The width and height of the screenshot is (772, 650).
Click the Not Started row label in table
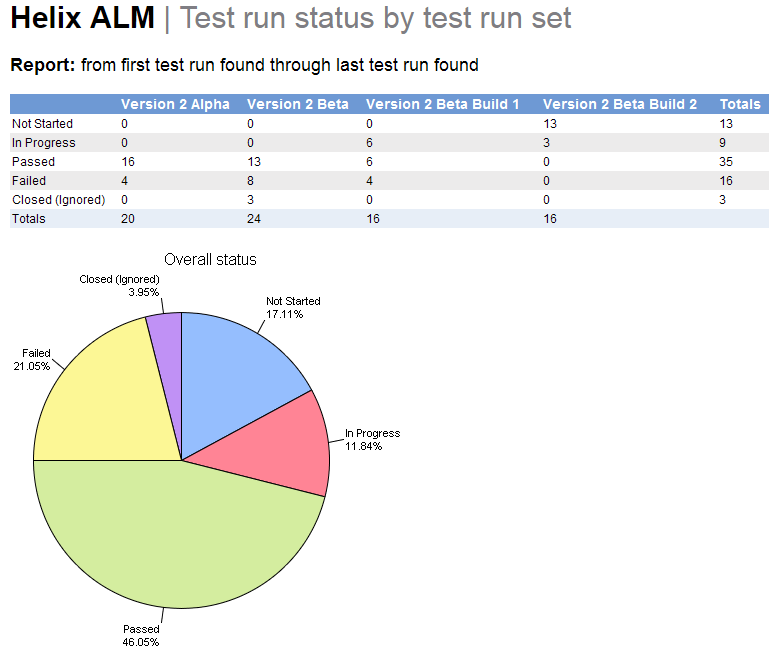pyautogui.click(x=42, y=124)
